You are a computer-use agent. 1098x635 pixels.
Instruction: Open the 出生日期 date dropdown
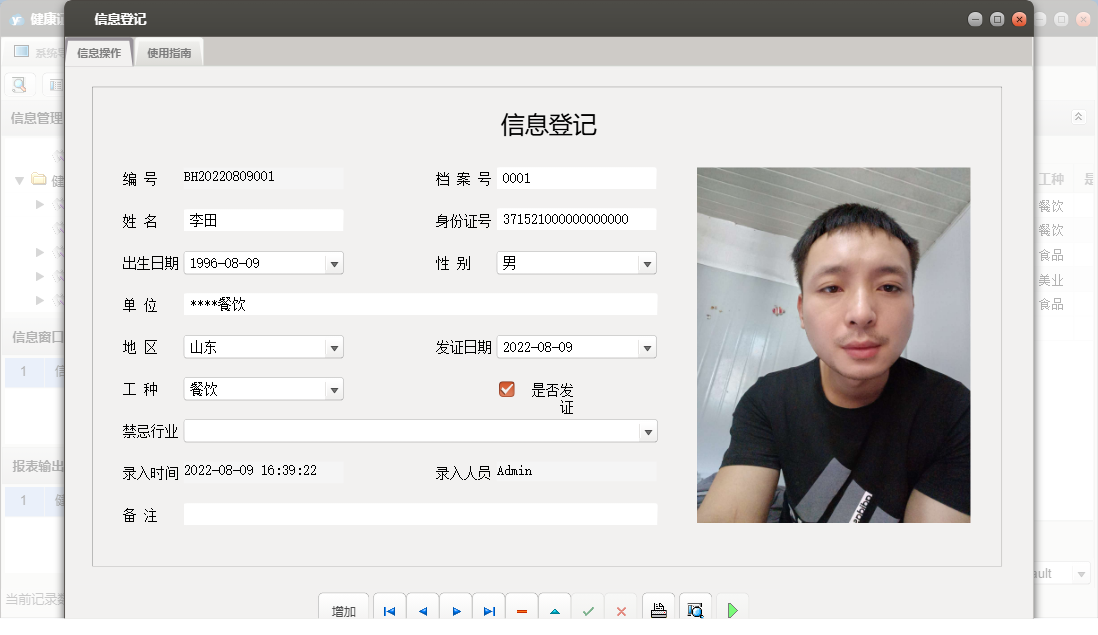[x=334, y=264]
